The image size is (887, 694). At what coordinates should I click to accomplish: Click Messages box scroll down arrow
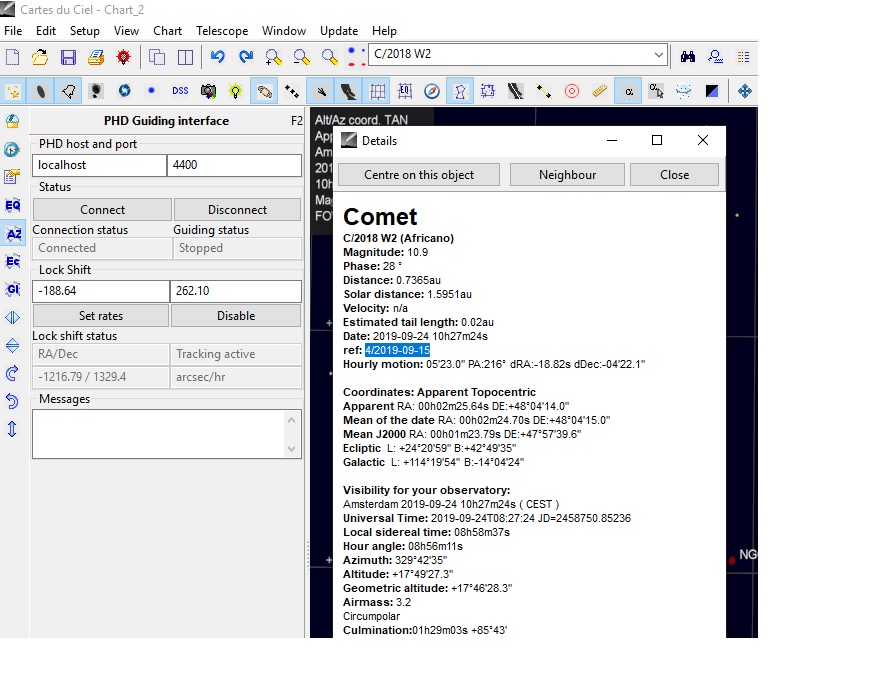point(291,449)
